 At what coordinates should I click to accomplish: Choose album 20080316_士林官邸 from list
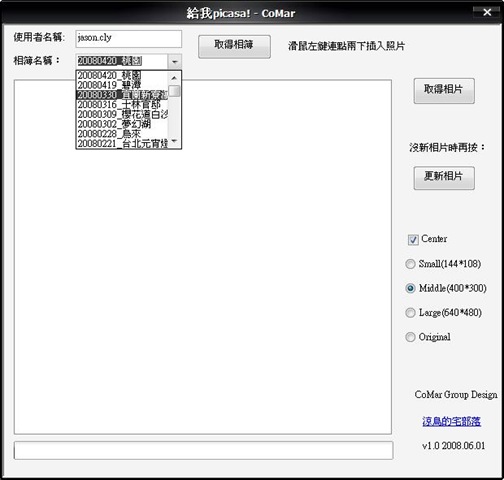pyautogui.click(x=122, y=104)
